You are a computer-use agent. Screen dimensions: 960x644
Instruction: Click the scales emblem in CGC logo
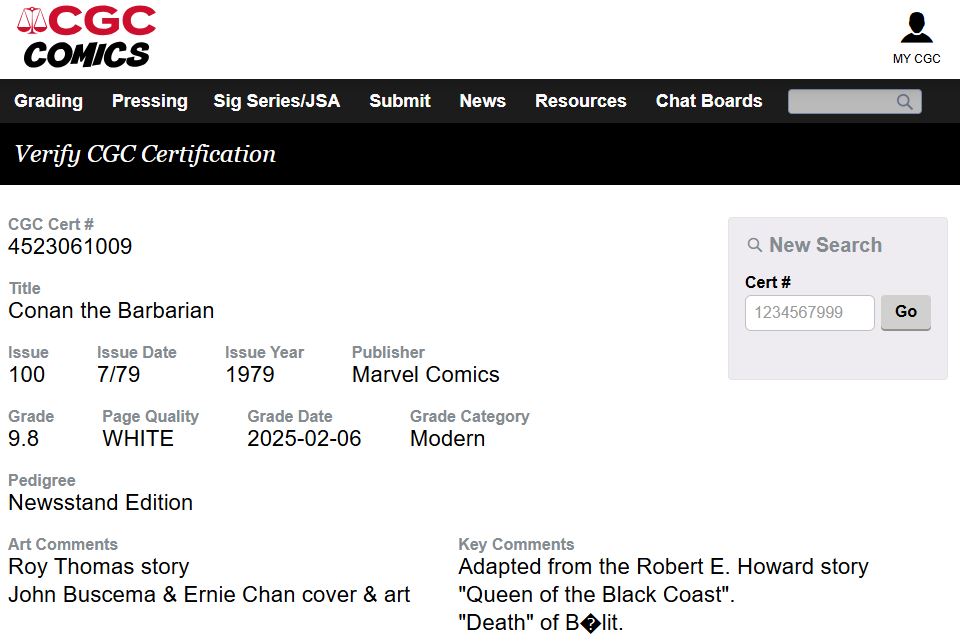[x=32, y=20]
